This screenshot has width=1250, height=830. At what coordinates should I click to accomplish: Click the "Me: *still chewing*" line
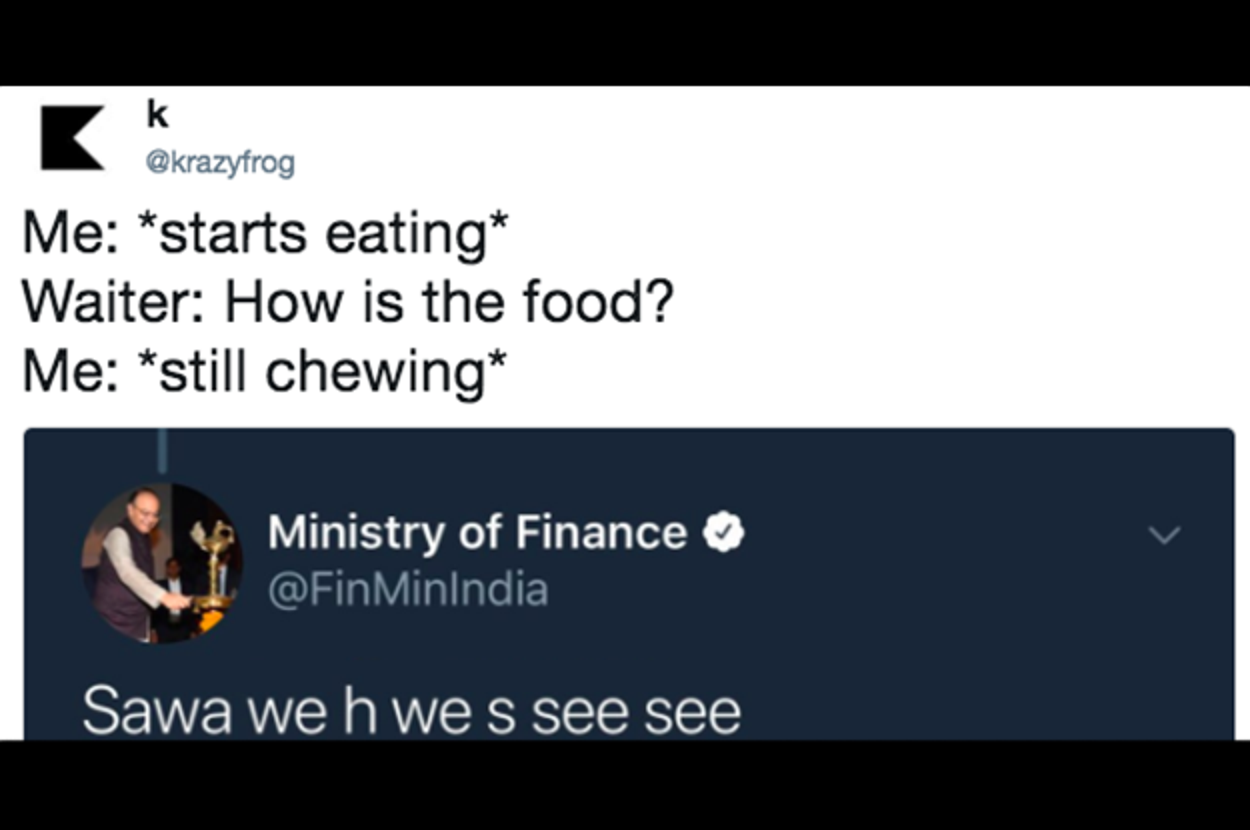pyautogui.click(x=264, y=371)
